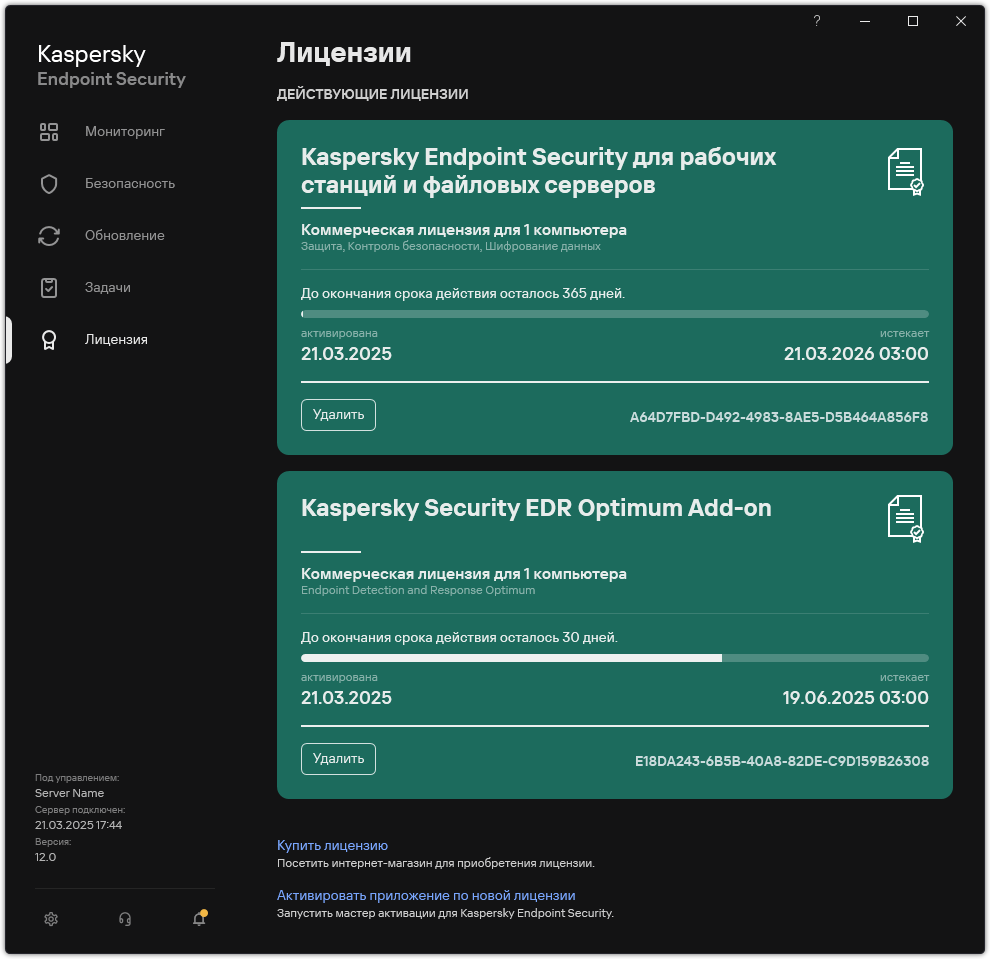Select license key A64D7FBD-D492-4983-8AE5-D5B464A856F8
The height and width of the screenshot is (959, 990).
[x=778, y=417]
